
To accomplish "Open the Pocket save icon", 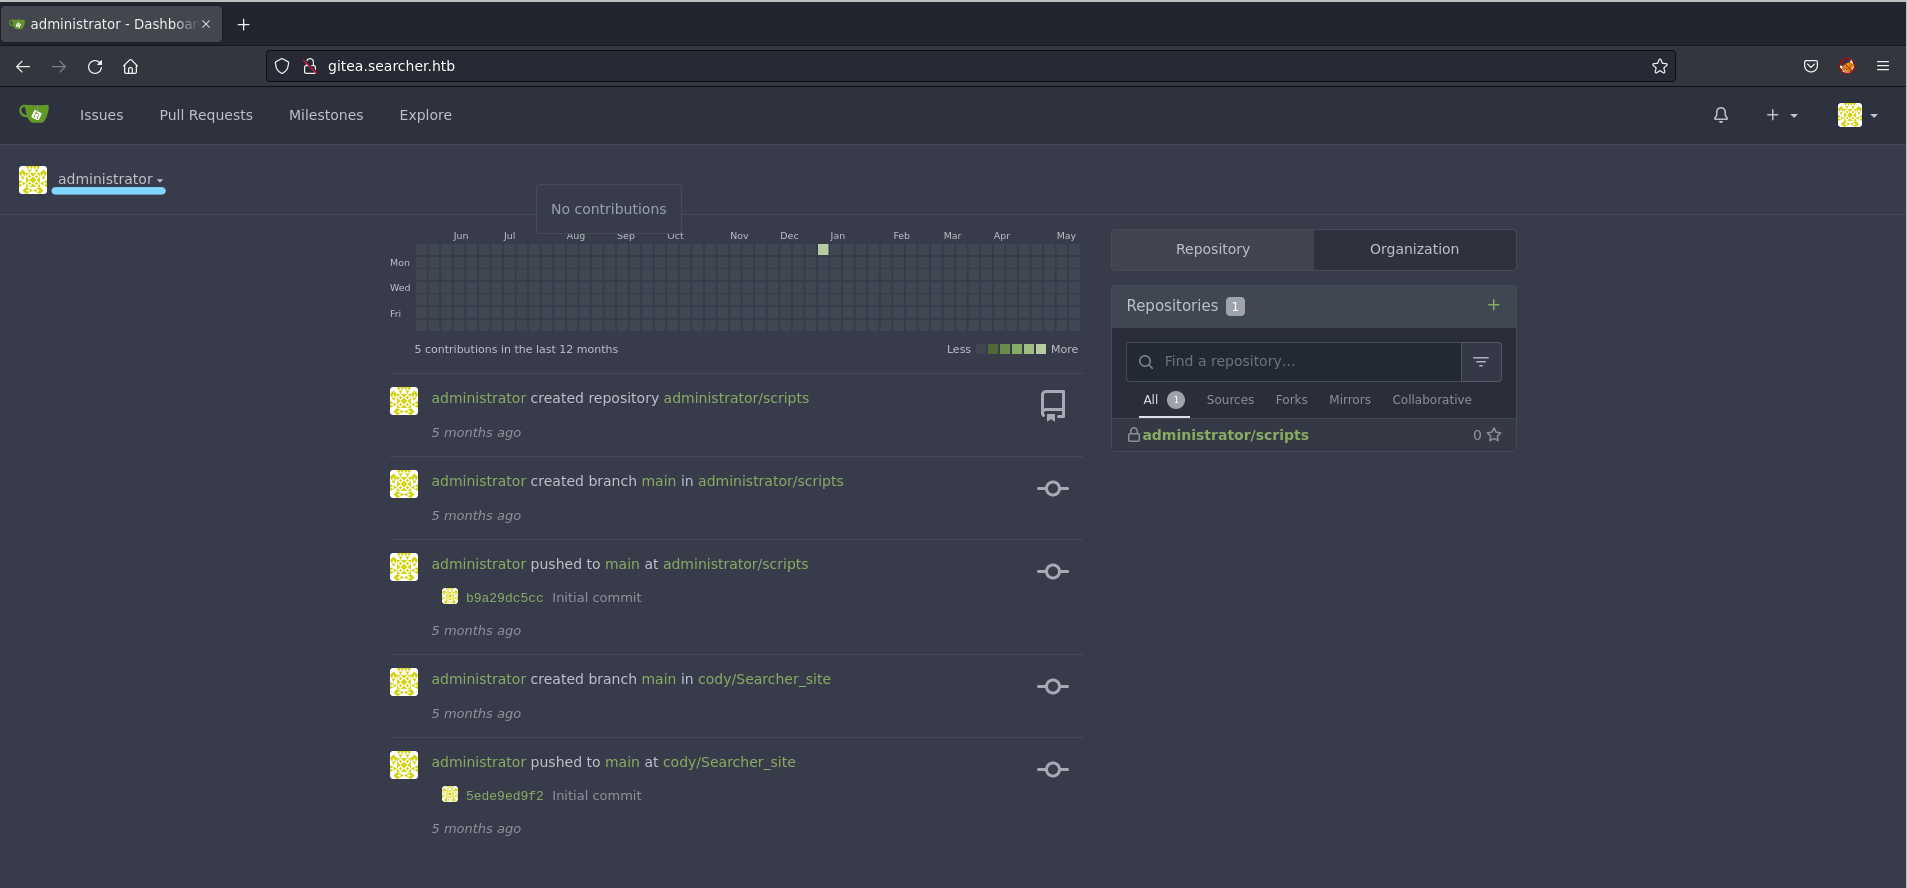I will coord(1811,66).
